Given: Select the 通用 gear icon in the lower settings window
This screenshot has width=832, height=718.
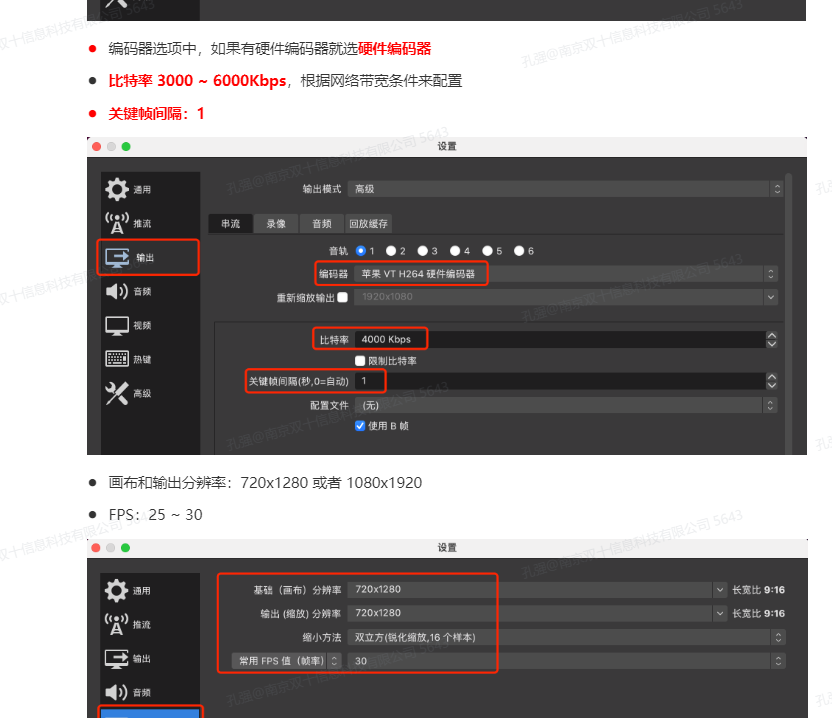Looking at the screenshot, I should coord(117,591).
